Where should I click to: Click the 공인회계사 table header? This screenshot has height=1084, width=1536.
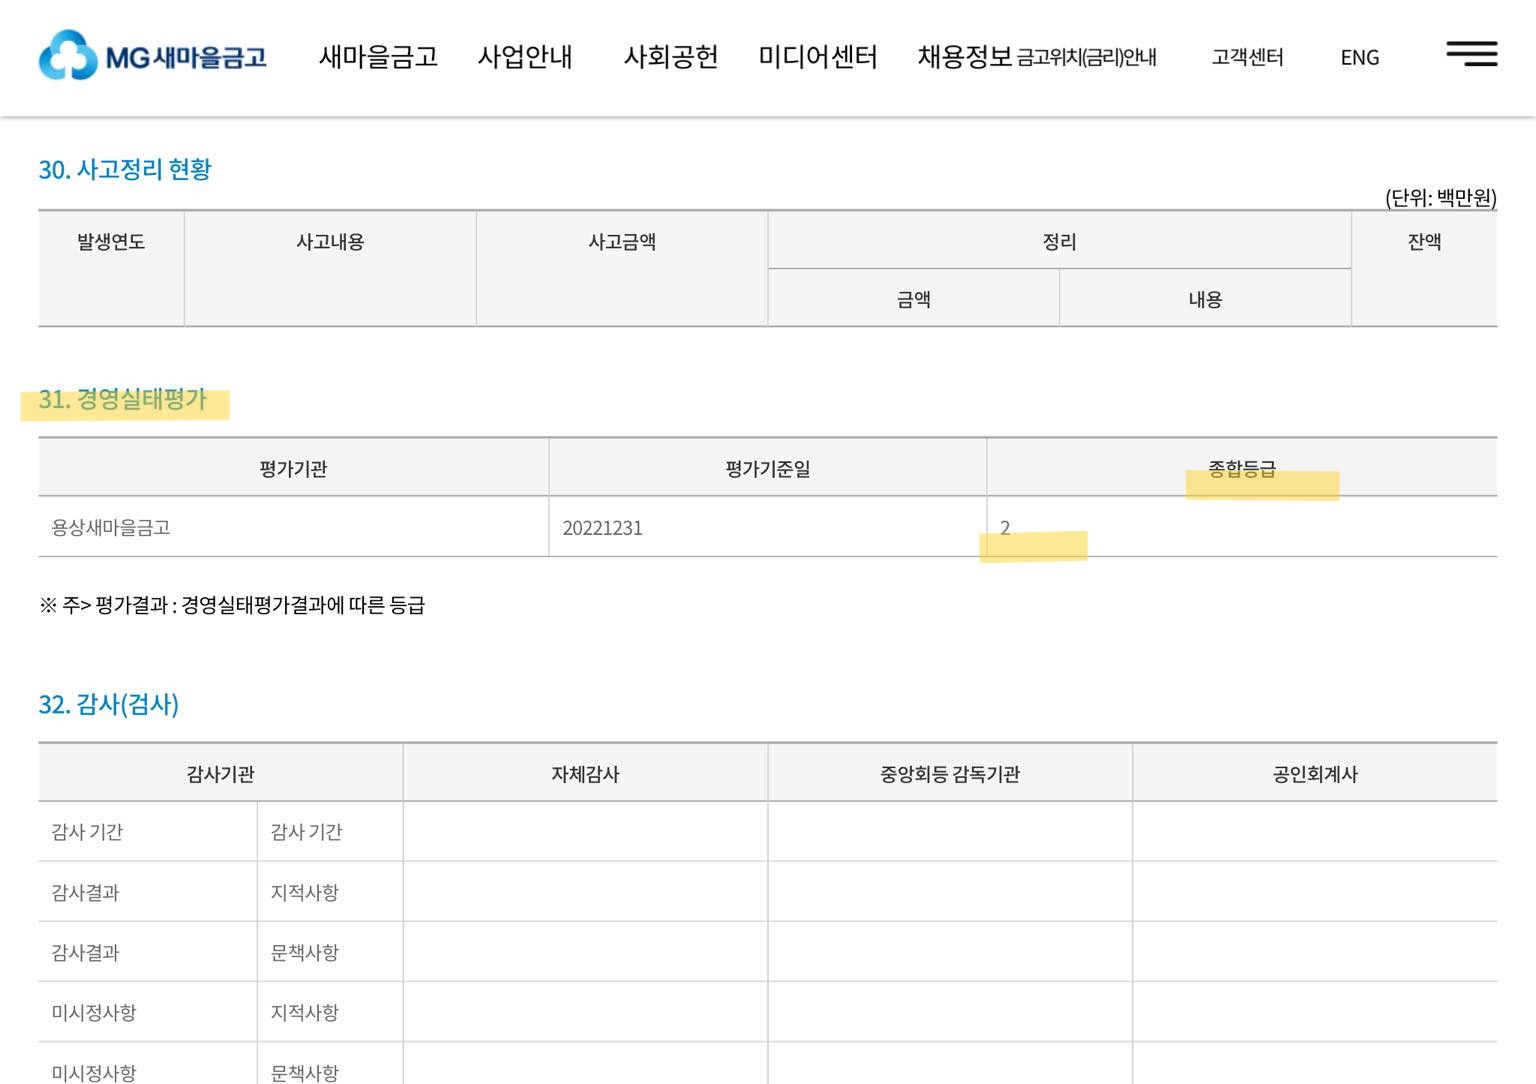tap(1318, 772)
